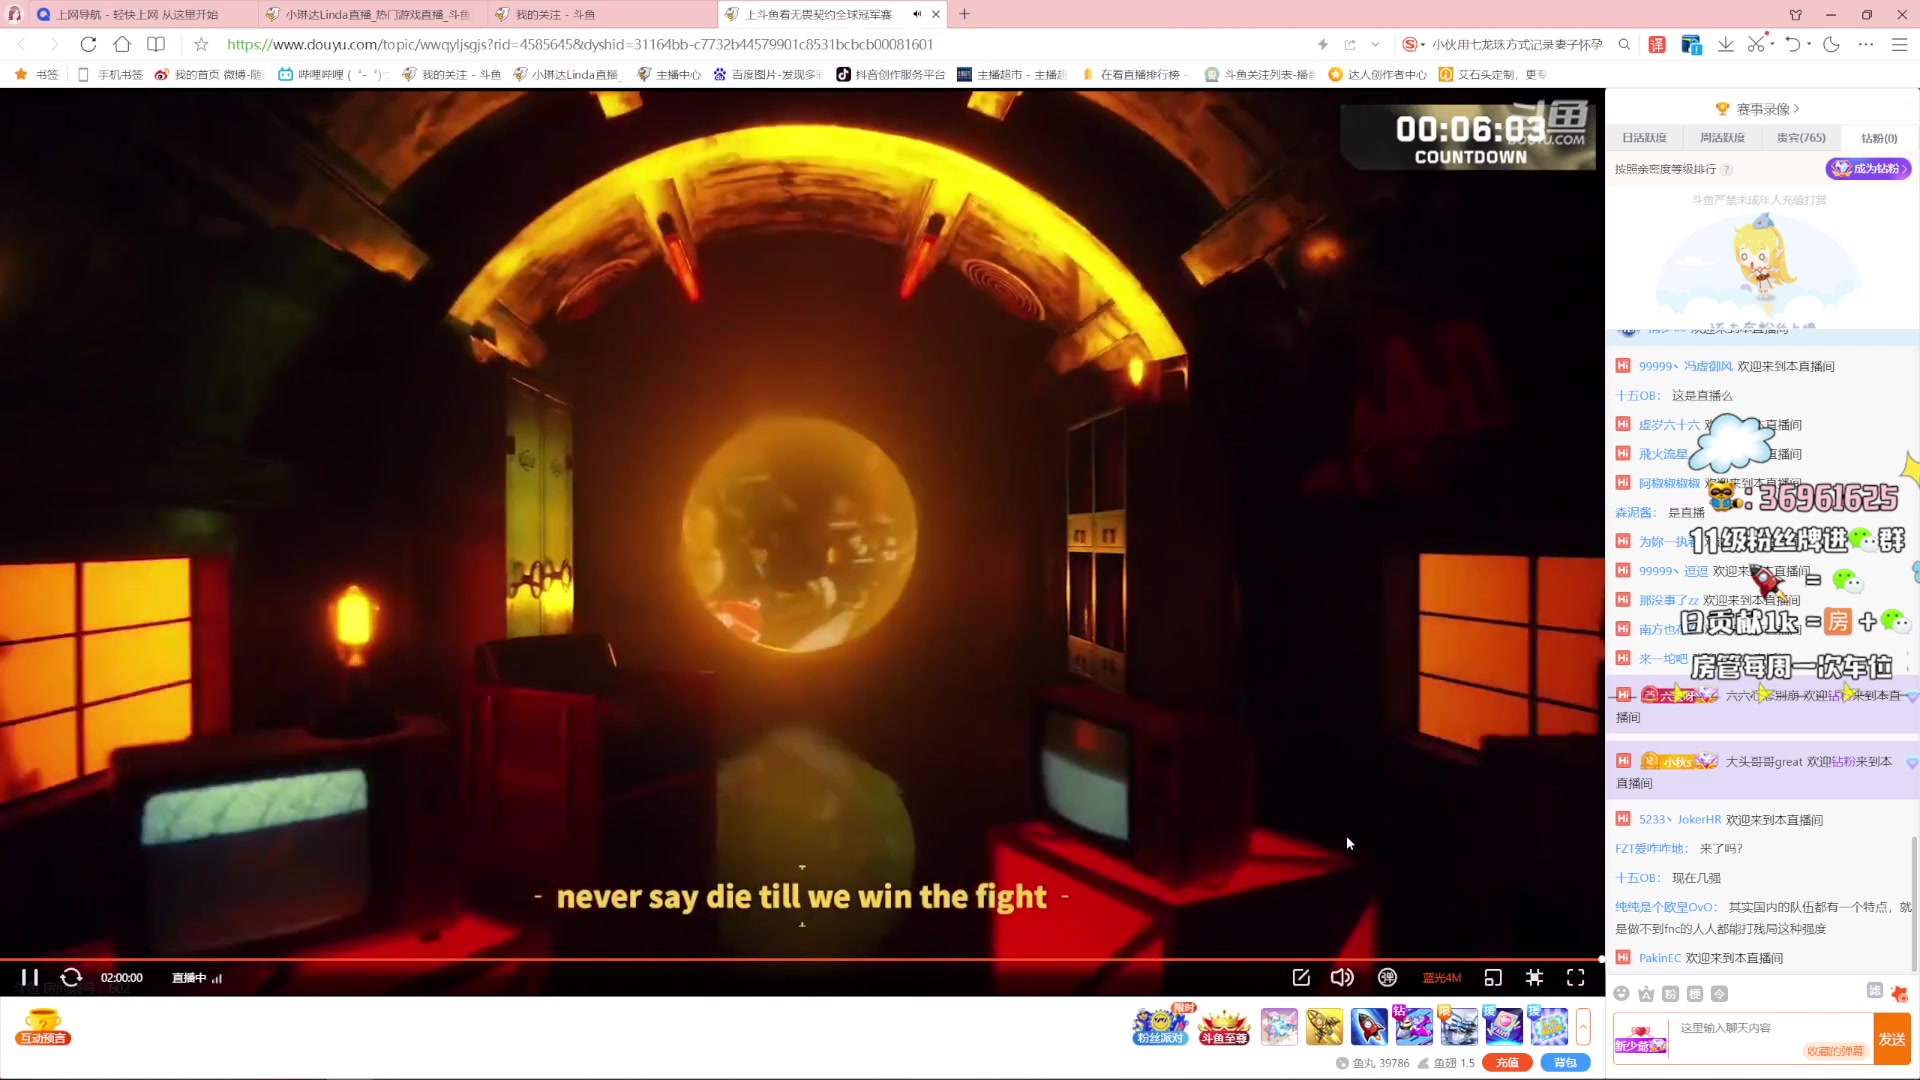Viewport: 1920px width, 1080px height.
Task: Expand the address bar dropdown chevron
Action: pyautogui.click(x=1376, y=44)
